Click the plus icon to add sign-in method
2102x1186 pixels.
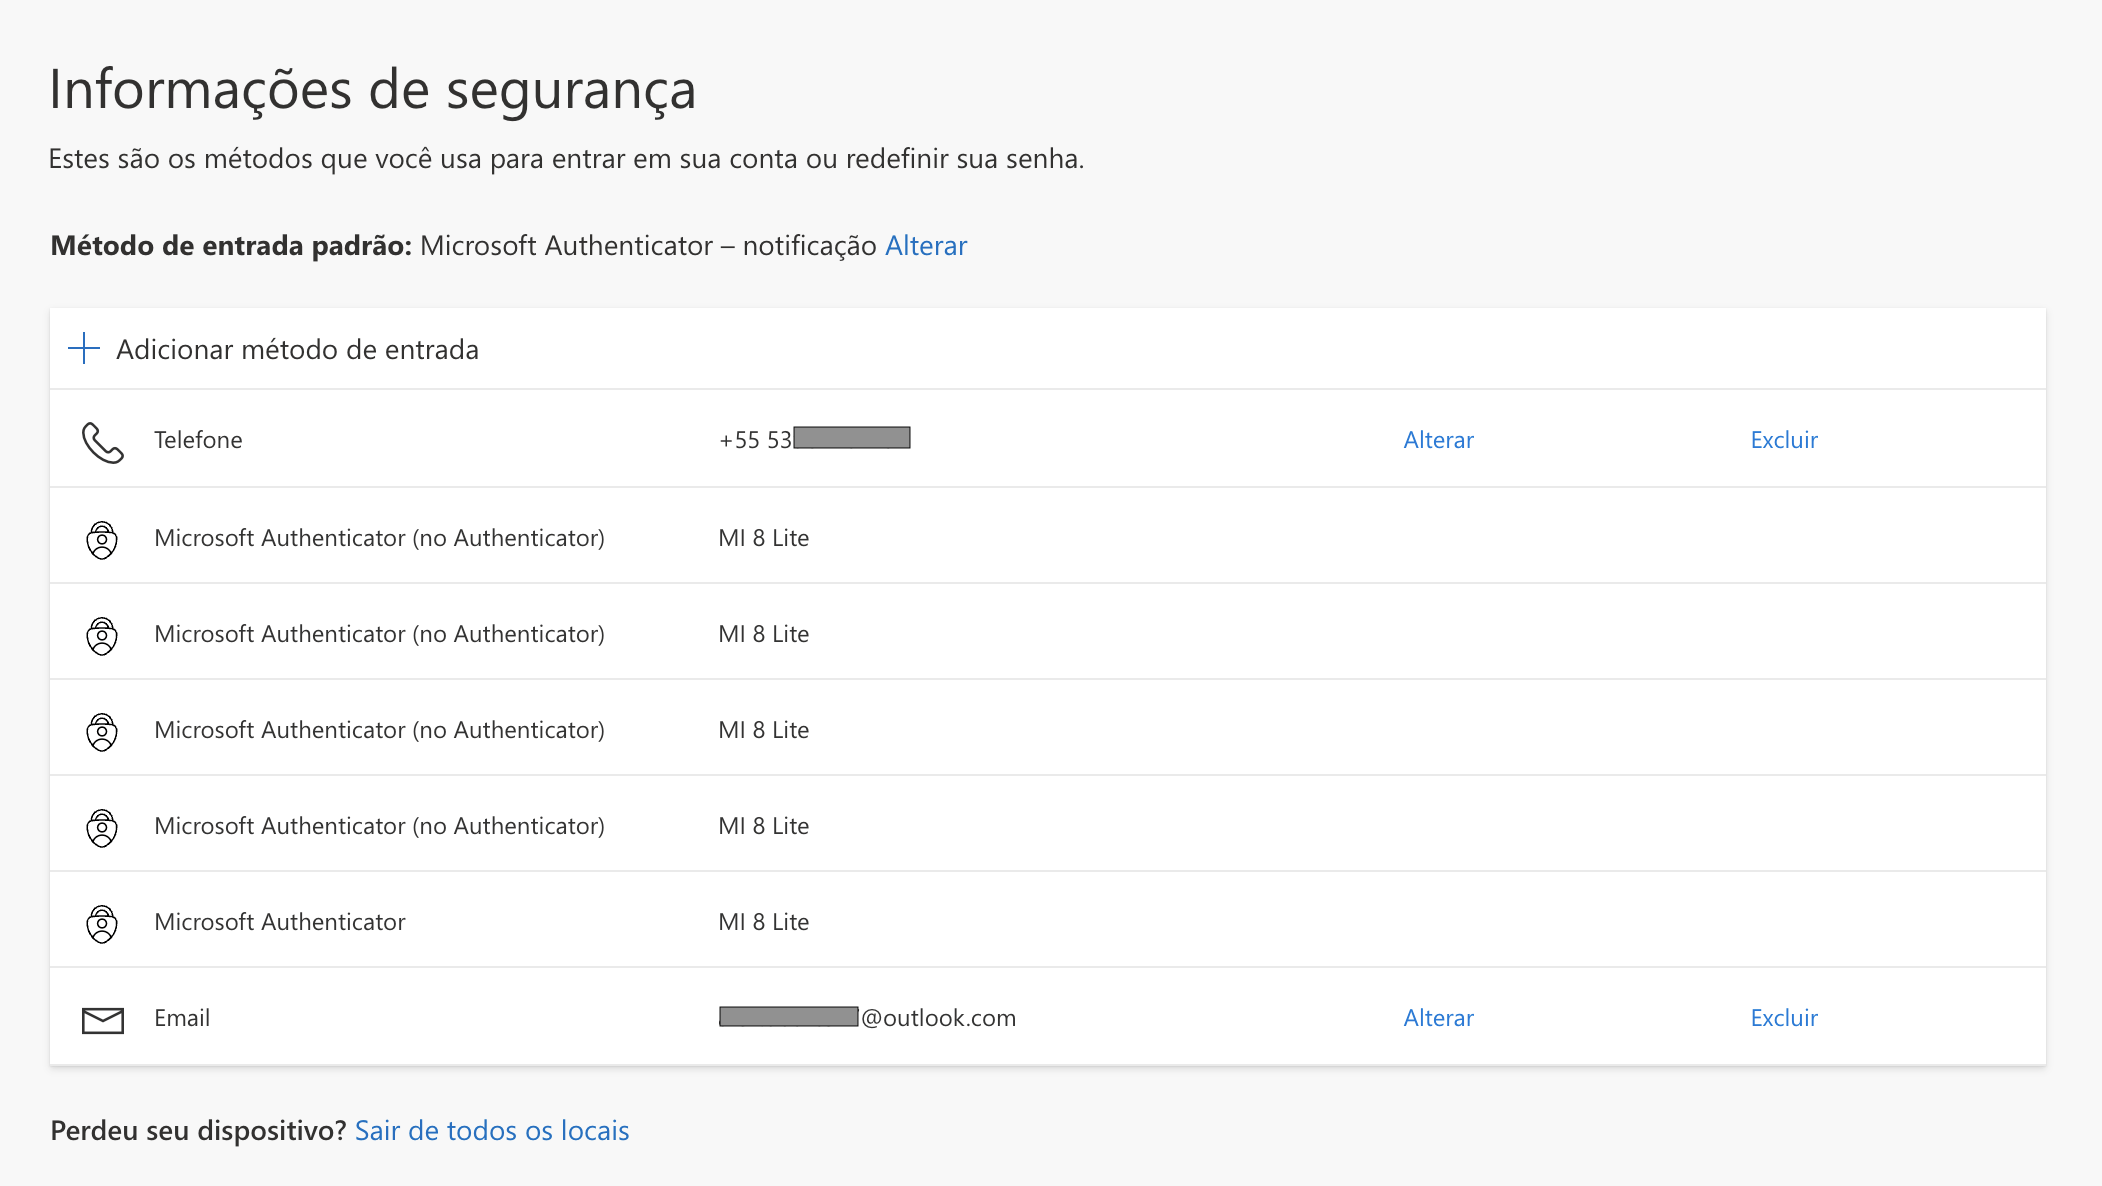[84, 349]
